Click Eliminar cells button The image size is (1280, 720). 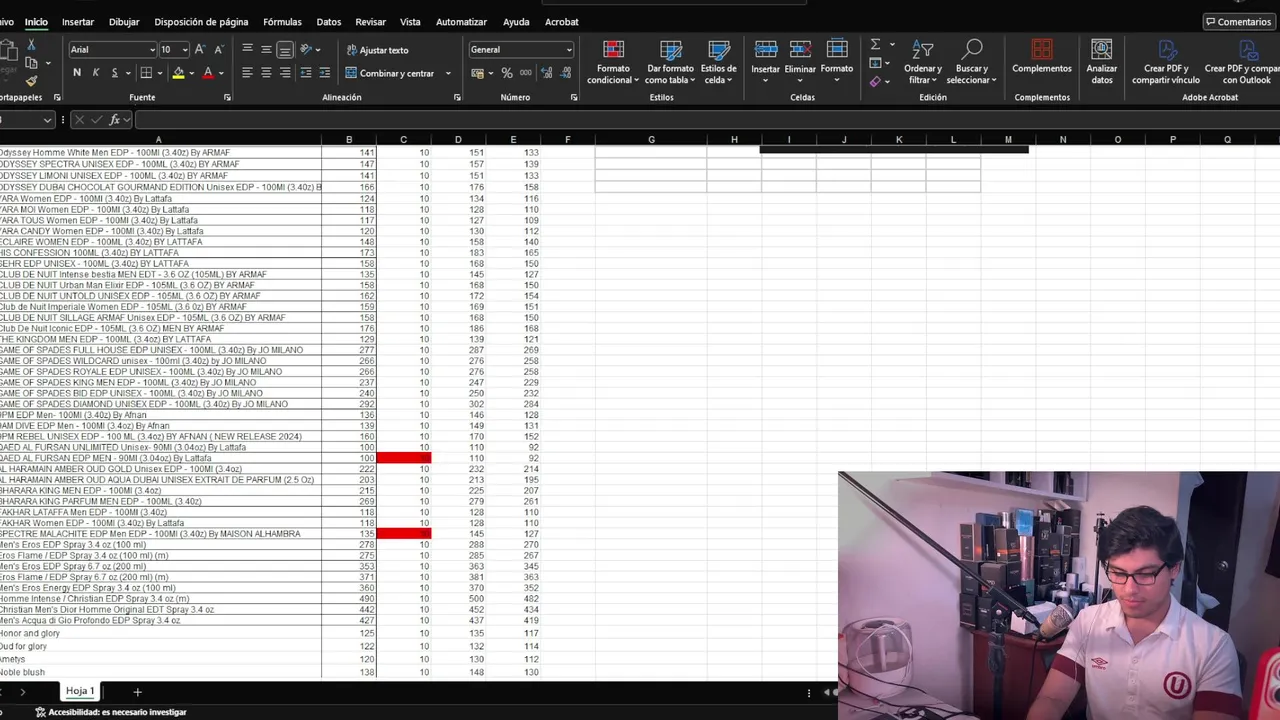pyautogui.click(x=800, y=62)
